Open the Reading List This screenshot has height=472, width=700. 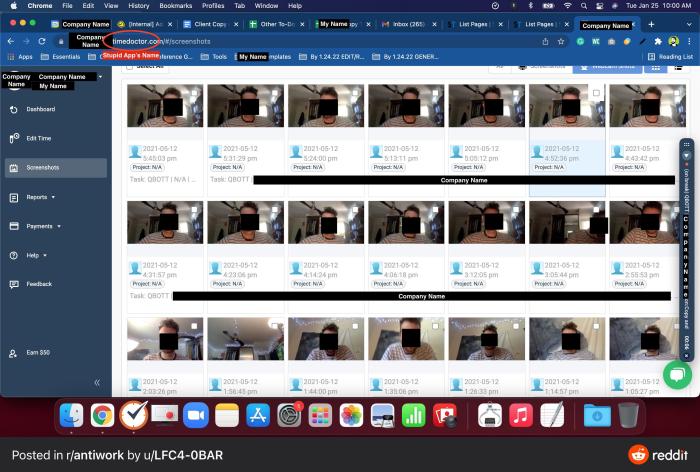click(x=670, y=57)
